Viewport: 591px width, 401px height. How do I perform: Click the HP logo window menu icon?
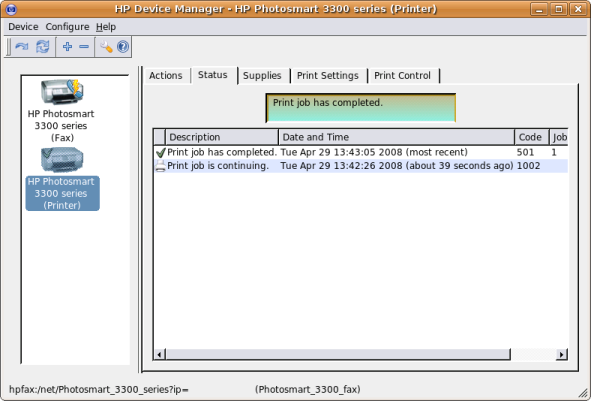click(11, 9)
